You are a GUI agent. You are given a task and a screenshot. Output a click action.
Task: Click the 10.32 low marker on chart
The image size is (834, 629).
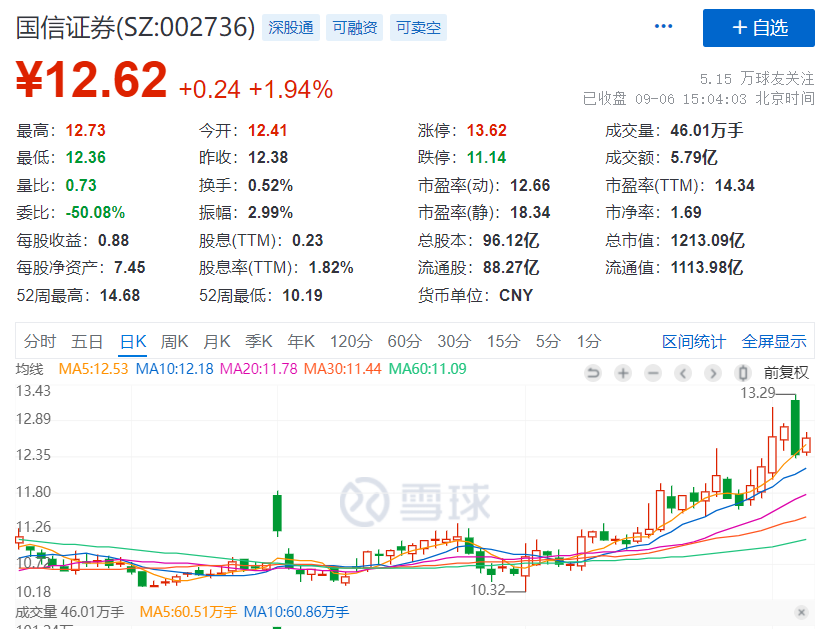[488, 590]
